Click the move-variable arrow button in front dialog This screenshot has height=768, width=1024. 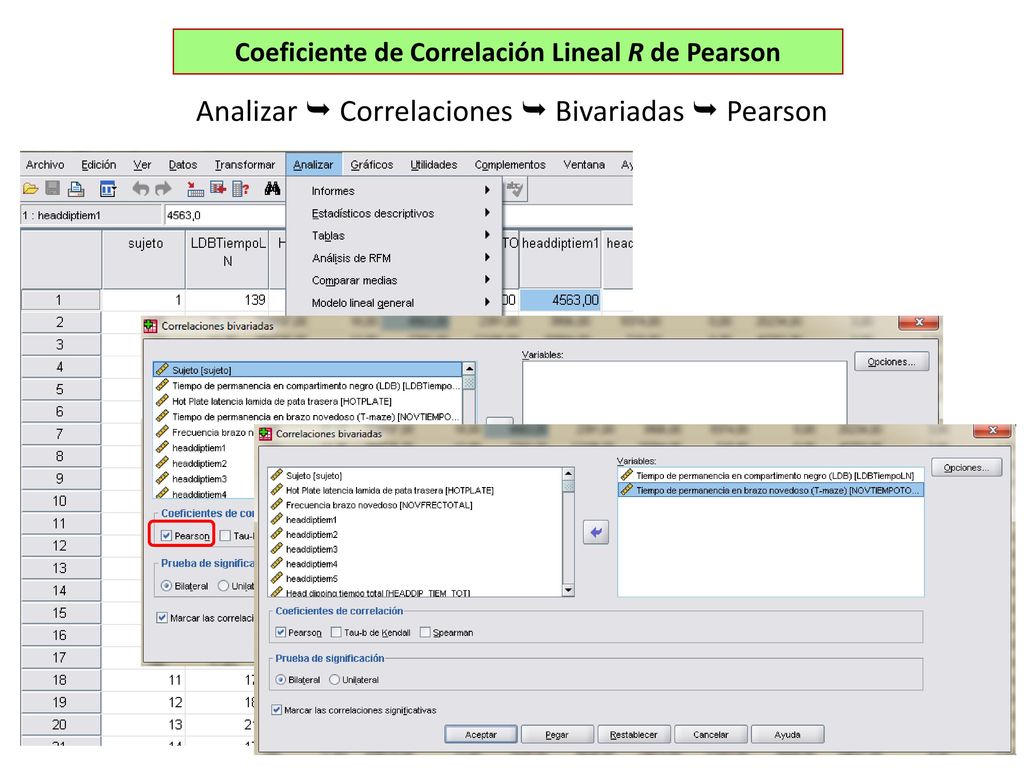(596, 532)
